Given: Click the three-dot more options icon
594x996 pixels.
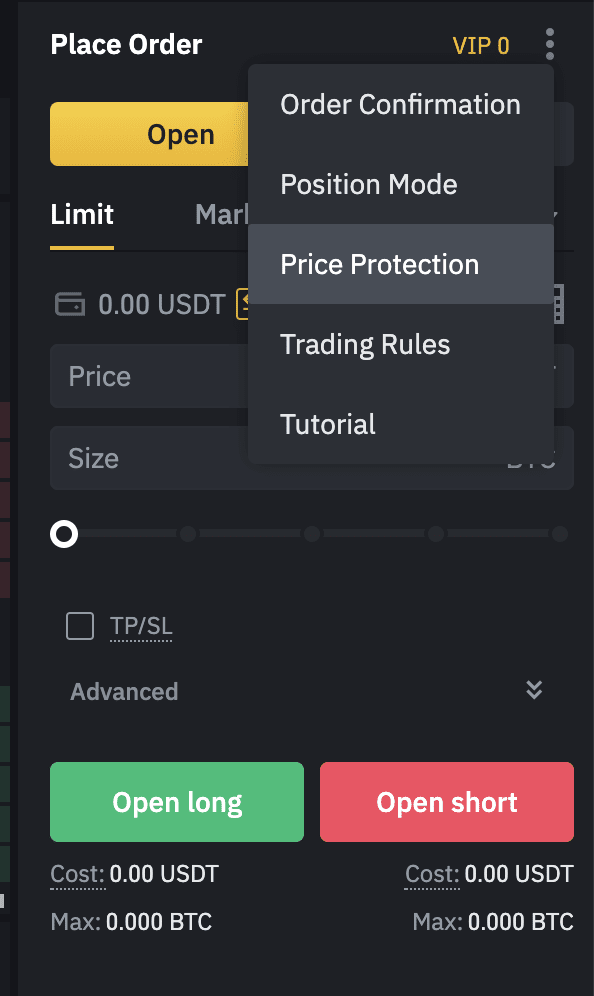Looking at the screenshot, I should point(550,44).
